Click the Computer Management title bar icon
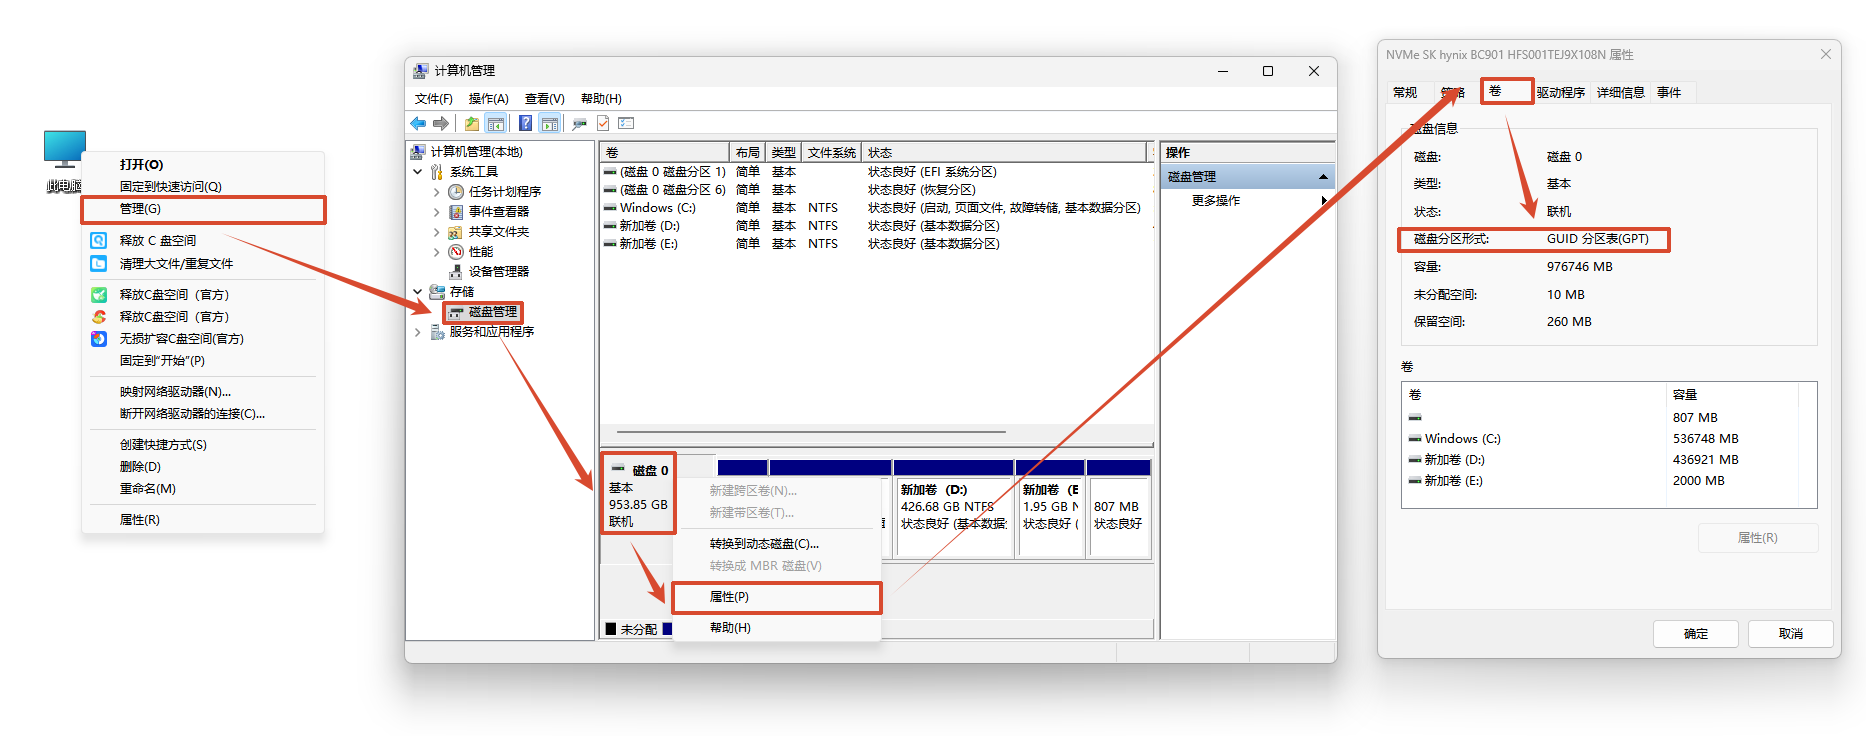1866x736 pixels. 421,71
